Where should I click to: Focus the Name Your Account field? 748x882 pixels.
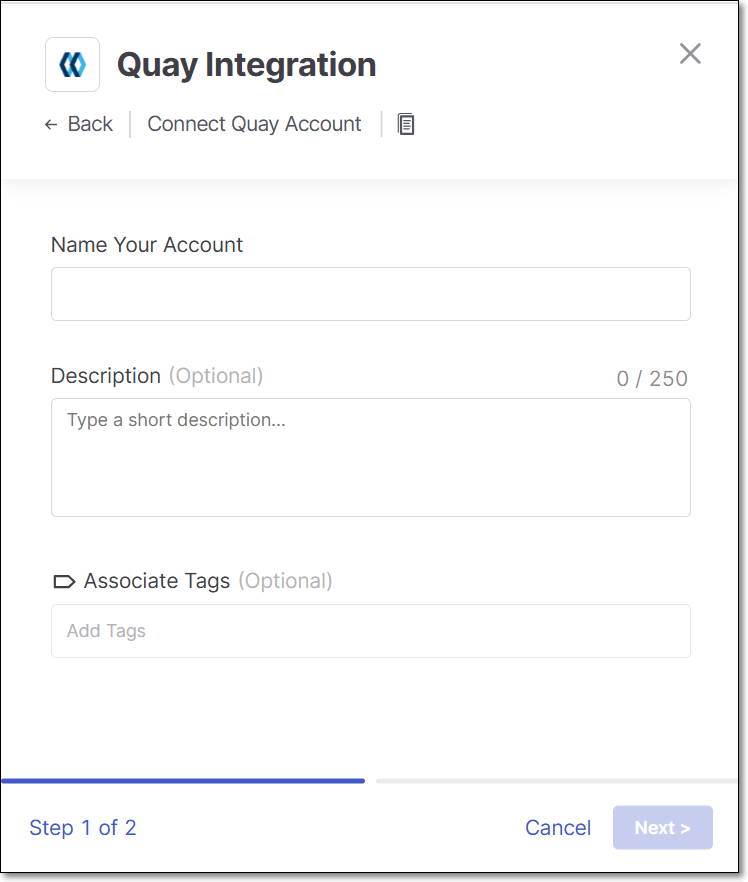pyautogui.click(x=371, y=294)
